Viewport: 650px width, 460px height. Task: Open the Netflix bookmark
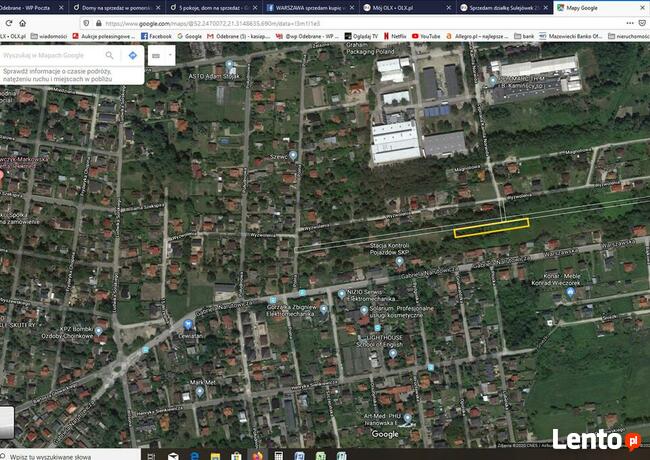(x=395, y=36)
